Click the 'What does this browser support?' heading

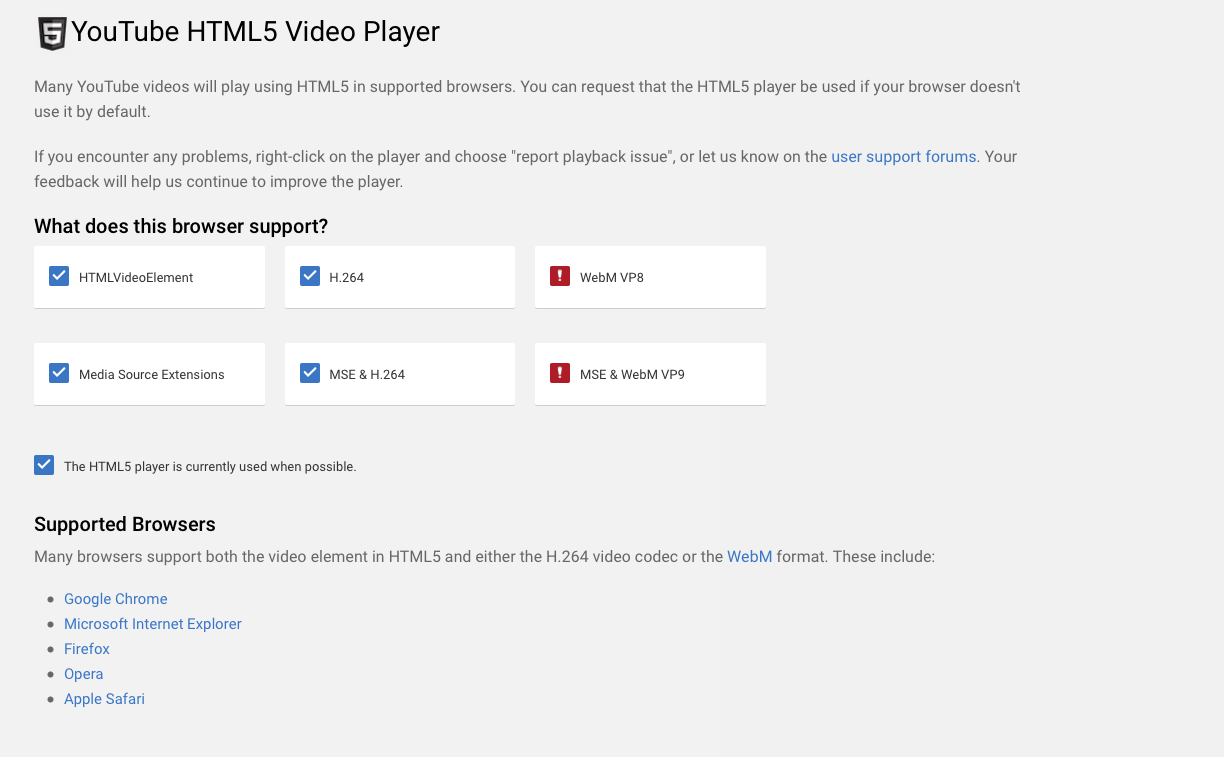(x=181, y=227)
